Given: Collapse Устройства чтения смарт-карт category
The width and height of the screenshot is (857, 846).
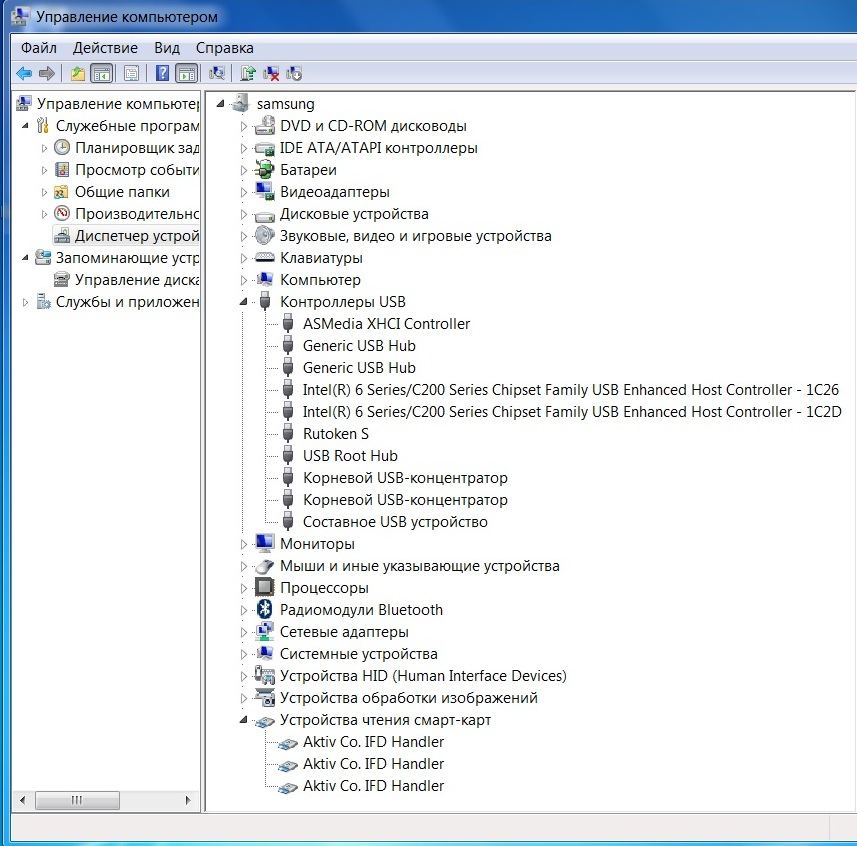Looking at the screenshot, I should tap(243, 720).
